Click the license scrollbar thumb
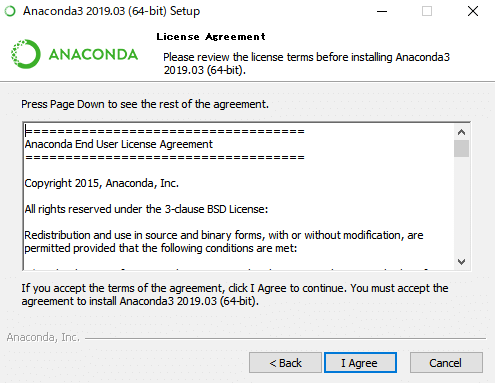This screenshot has height=383, width=495. (x=461, y=148)
